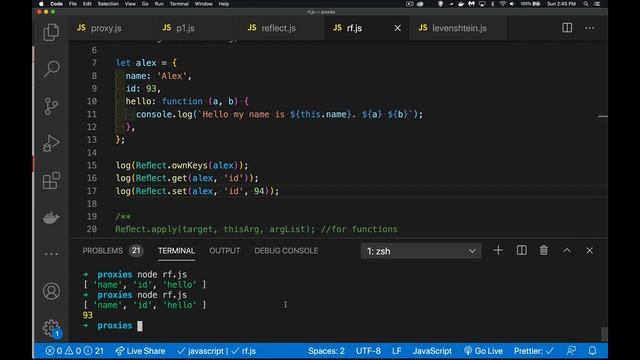640x360 pixels.
Task: Click Reflect.set on line 17
Action: coord(161,191)
